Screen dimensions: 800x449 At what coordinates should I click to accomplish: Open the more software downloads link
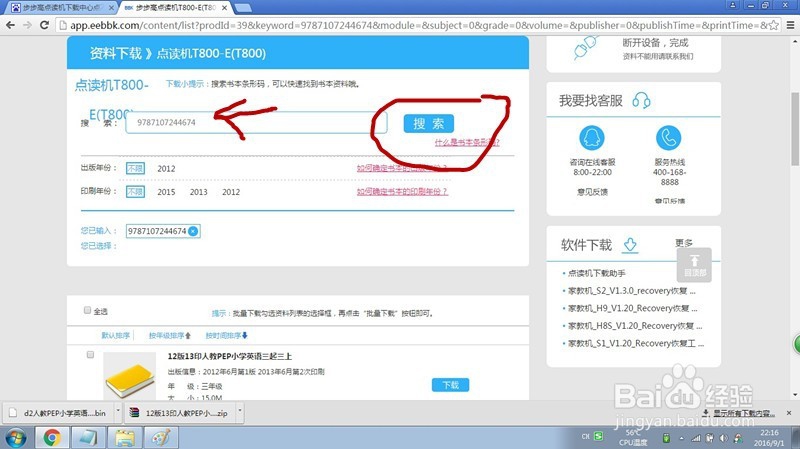pyautogui.click(x=684, y=243)
